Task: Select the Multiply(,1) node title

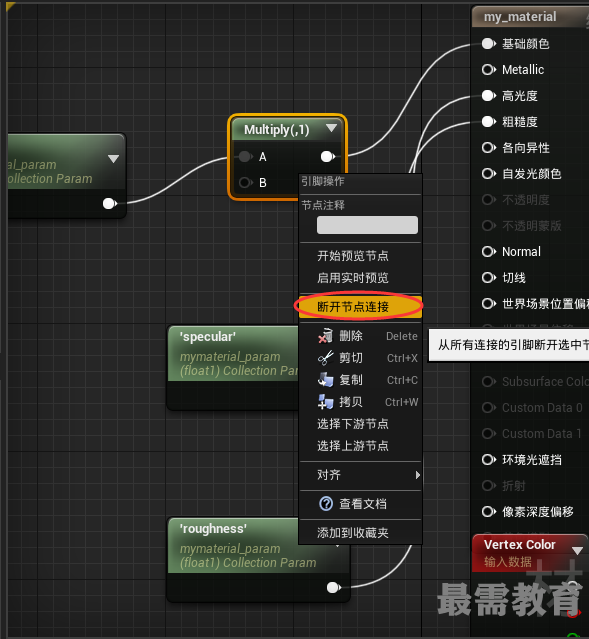Action: point(276,130)
